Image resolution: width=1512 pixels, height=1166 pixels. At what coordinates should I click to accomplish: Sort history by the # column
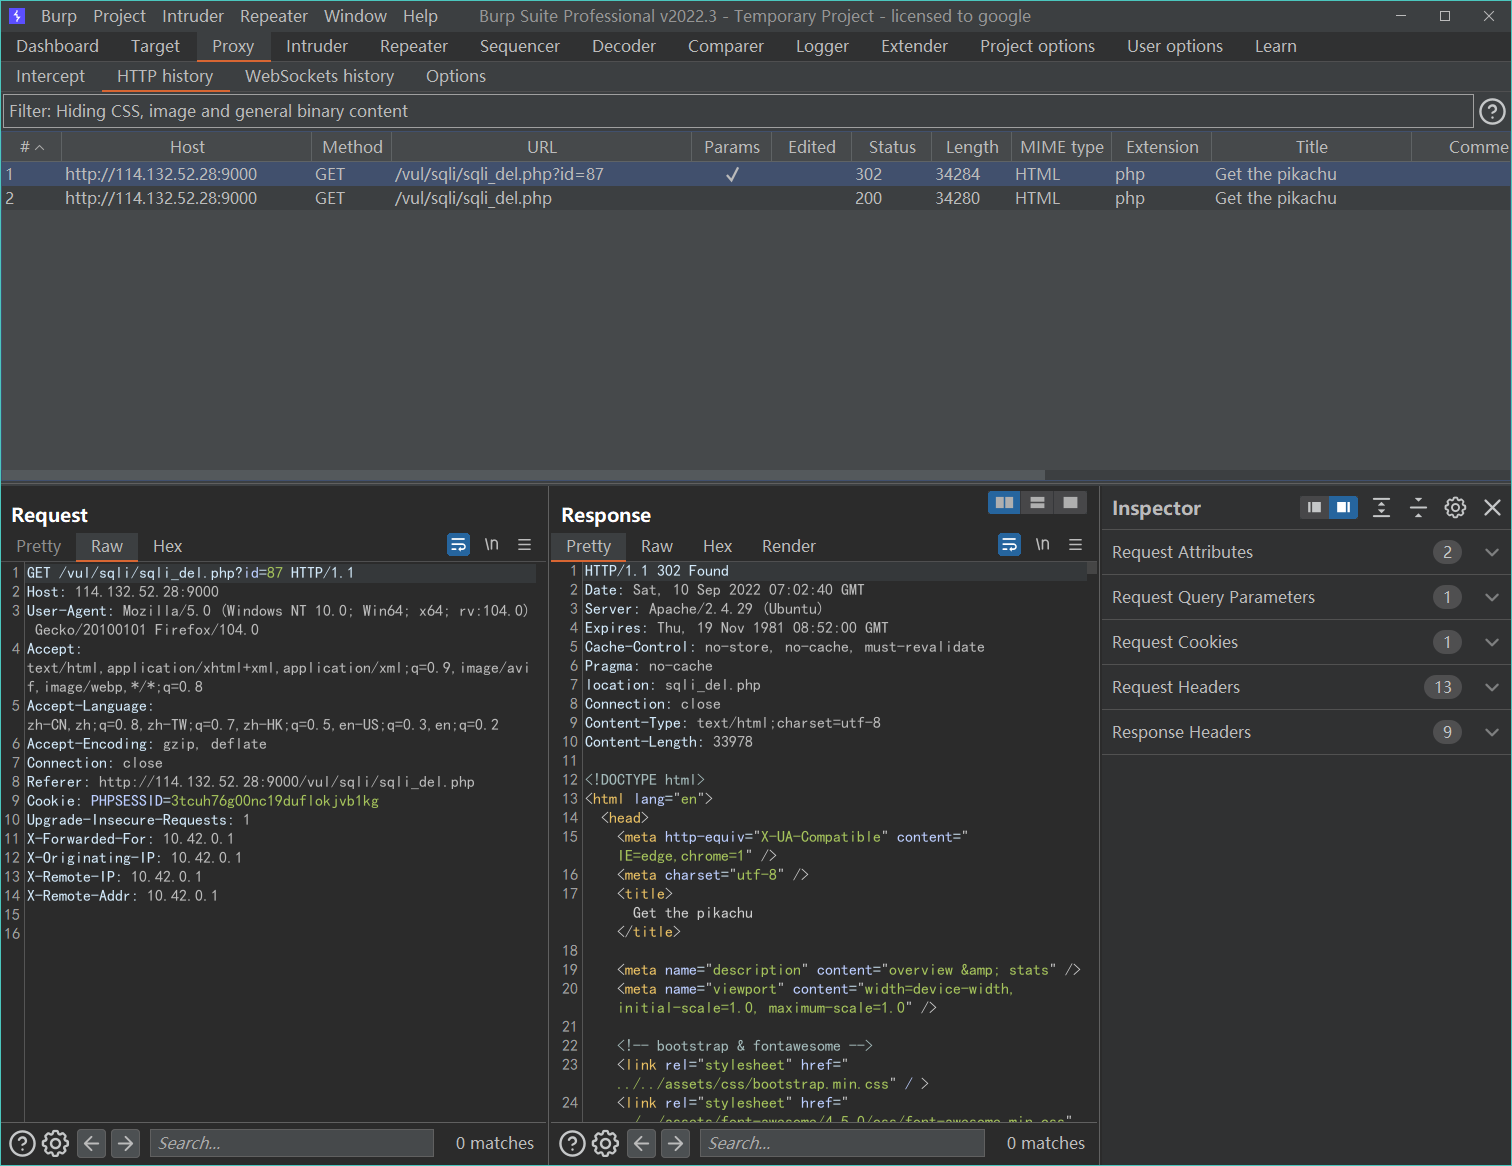click(x=32, y=147)
